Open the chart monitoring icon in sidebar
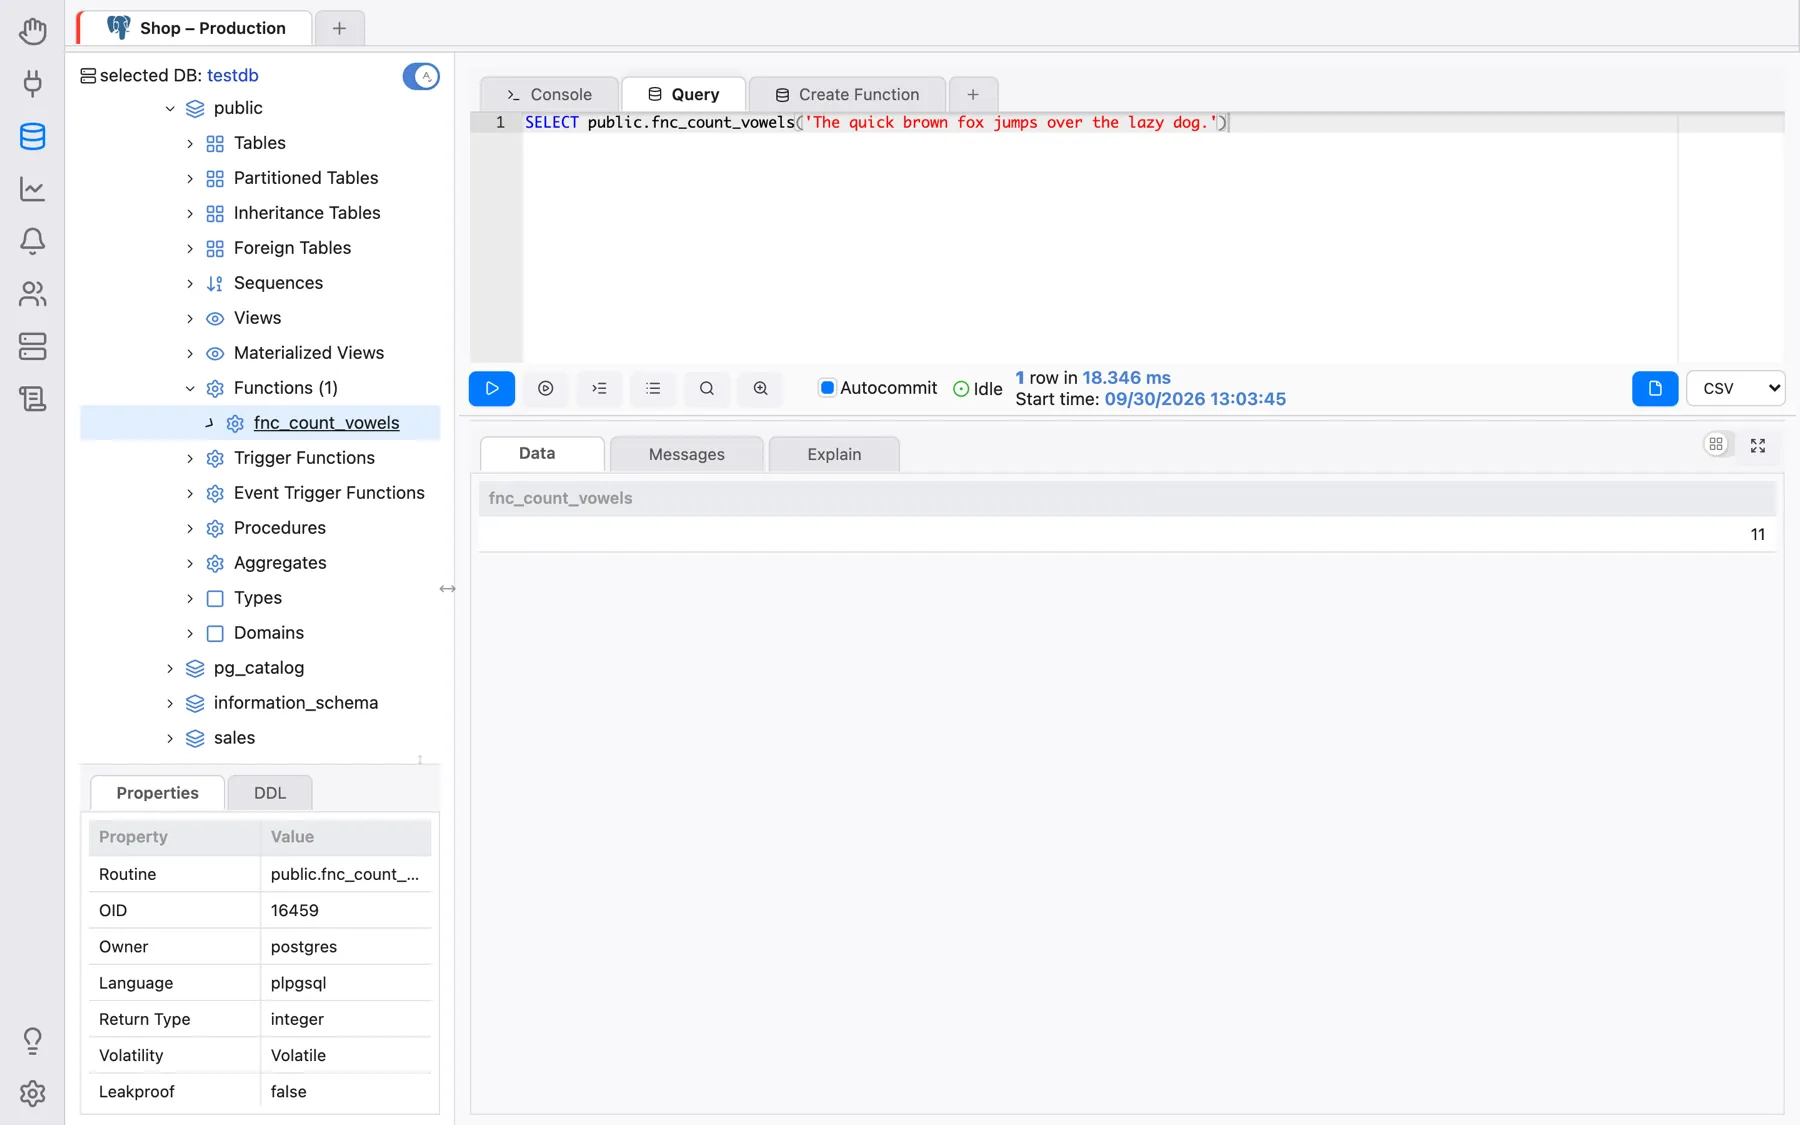The image size is (1800, 1125). pos(33,189)
